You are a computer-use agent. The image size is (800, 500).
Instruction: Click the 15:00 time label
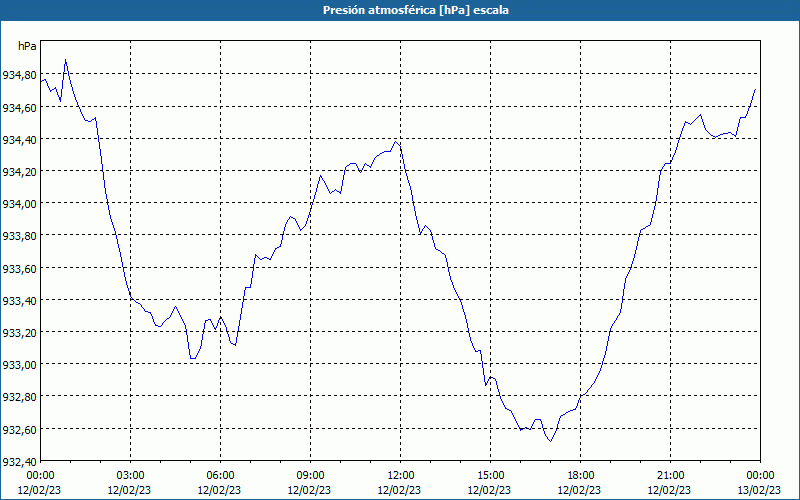490,476
